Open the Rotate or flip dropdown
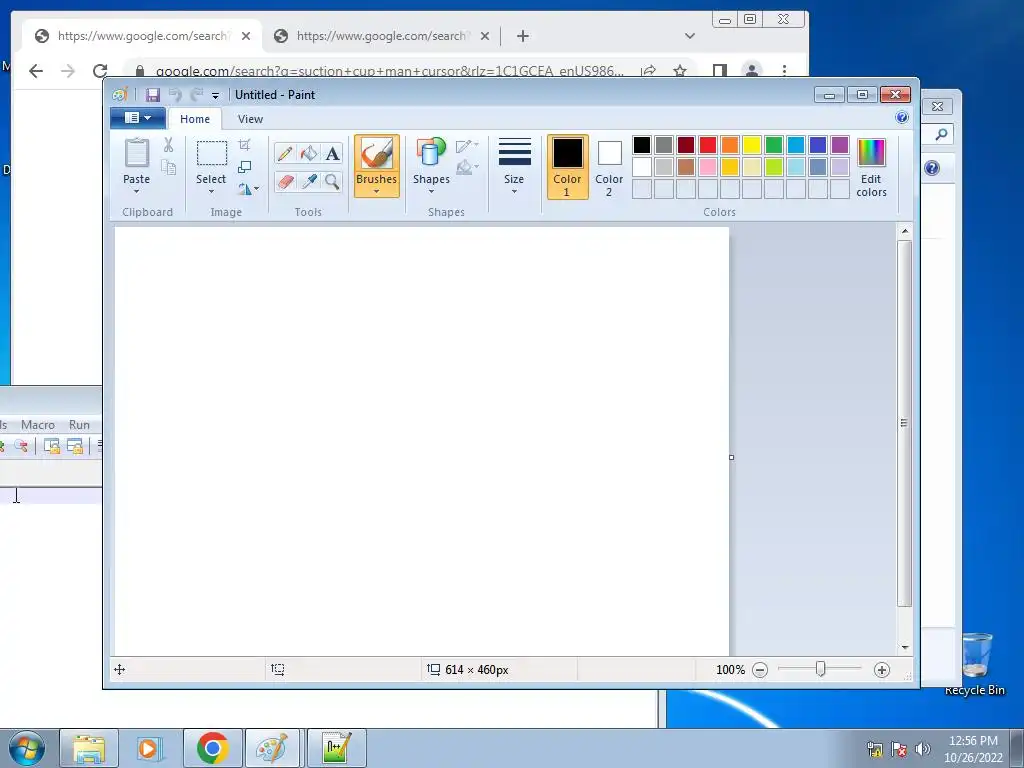The width and height of the screenshot is (1024, 768). pyautogui.click(x=248, y=189)
